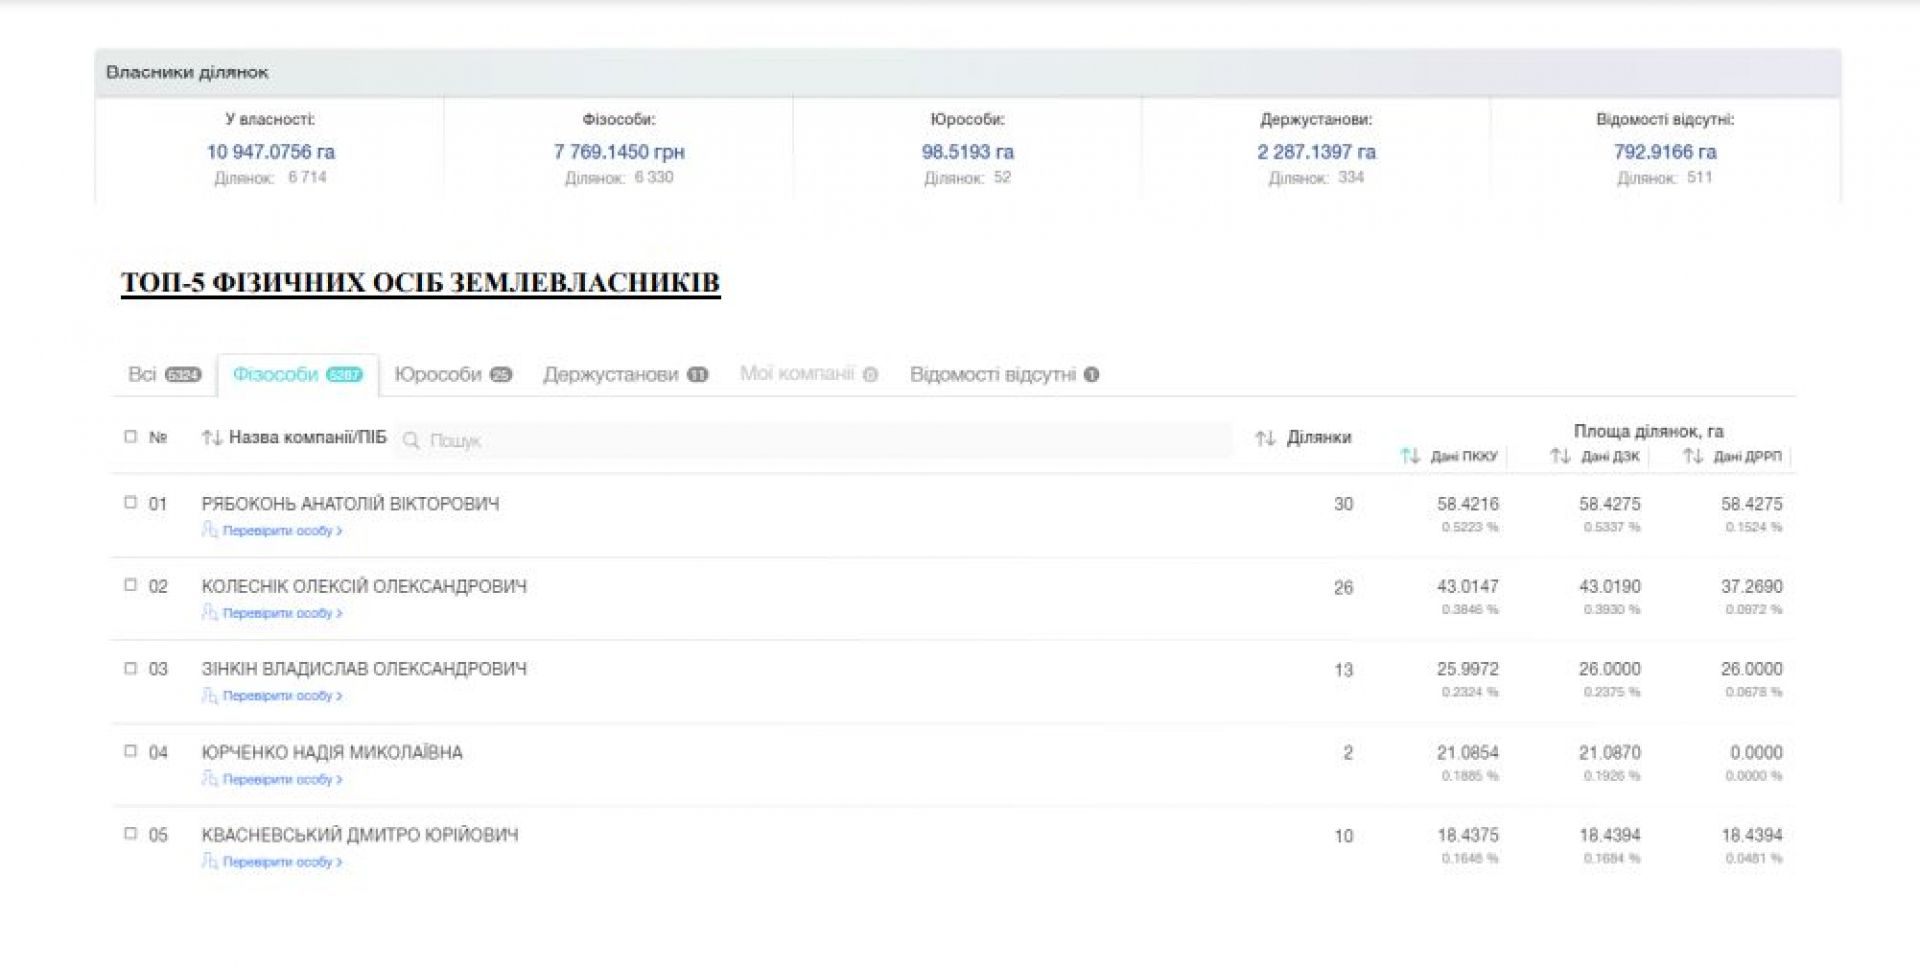This screenshot has width=1920, height=969.
Task: Sort by Дані ДЗК column icon
Action: 1560,457
